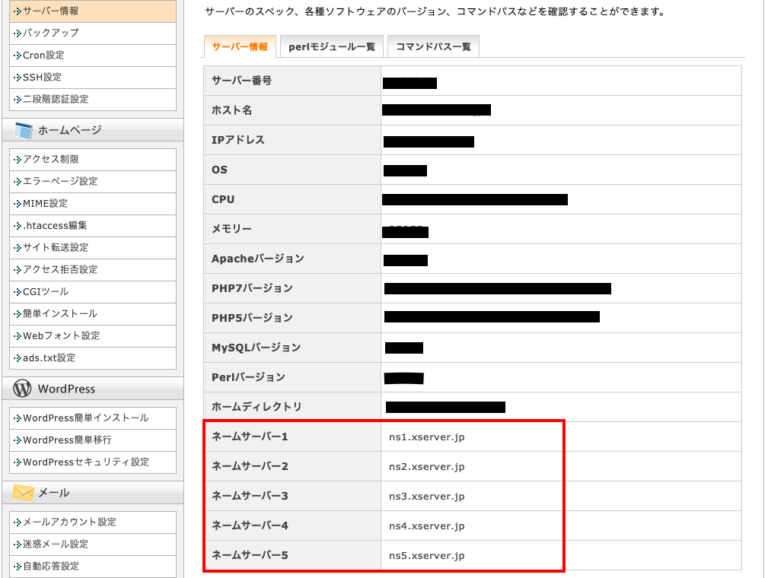Click the arrow icon beside アクセス制限
The image size is (768, 578).
tap(17, 159)
